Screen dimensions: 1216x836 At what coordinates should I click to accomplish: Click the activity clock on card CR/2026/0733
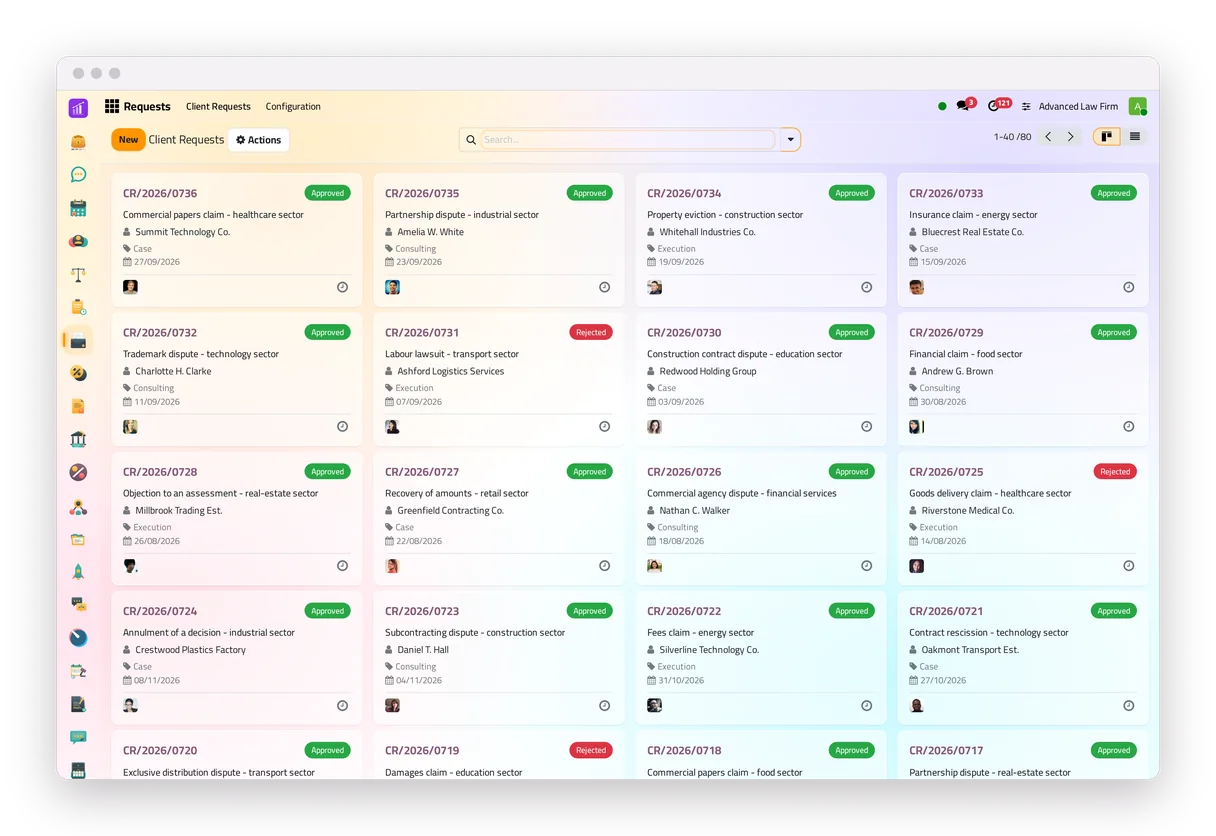(1128, 287)
